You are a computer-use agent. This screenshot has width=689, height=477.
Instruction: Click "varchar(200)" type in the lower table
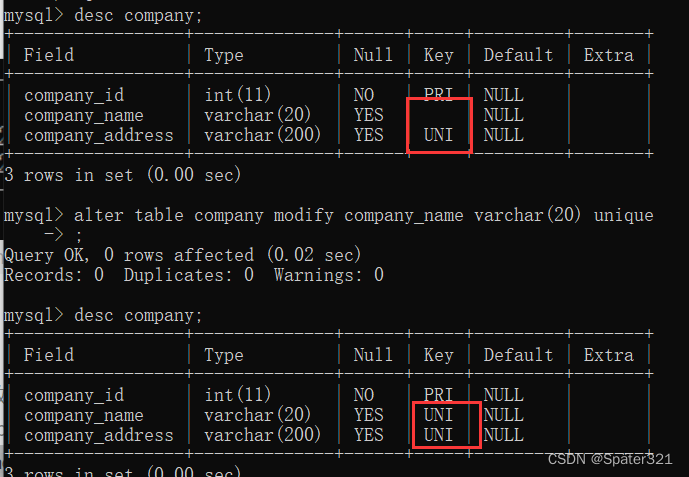click(x=262, y=435)
